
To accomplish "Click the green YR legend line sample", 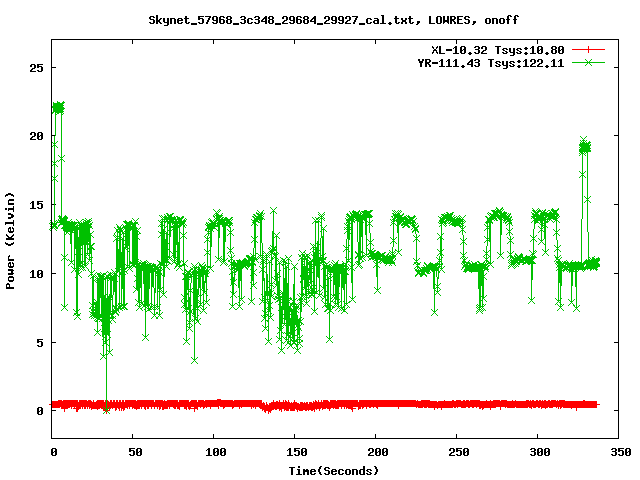I will (588, 62).
